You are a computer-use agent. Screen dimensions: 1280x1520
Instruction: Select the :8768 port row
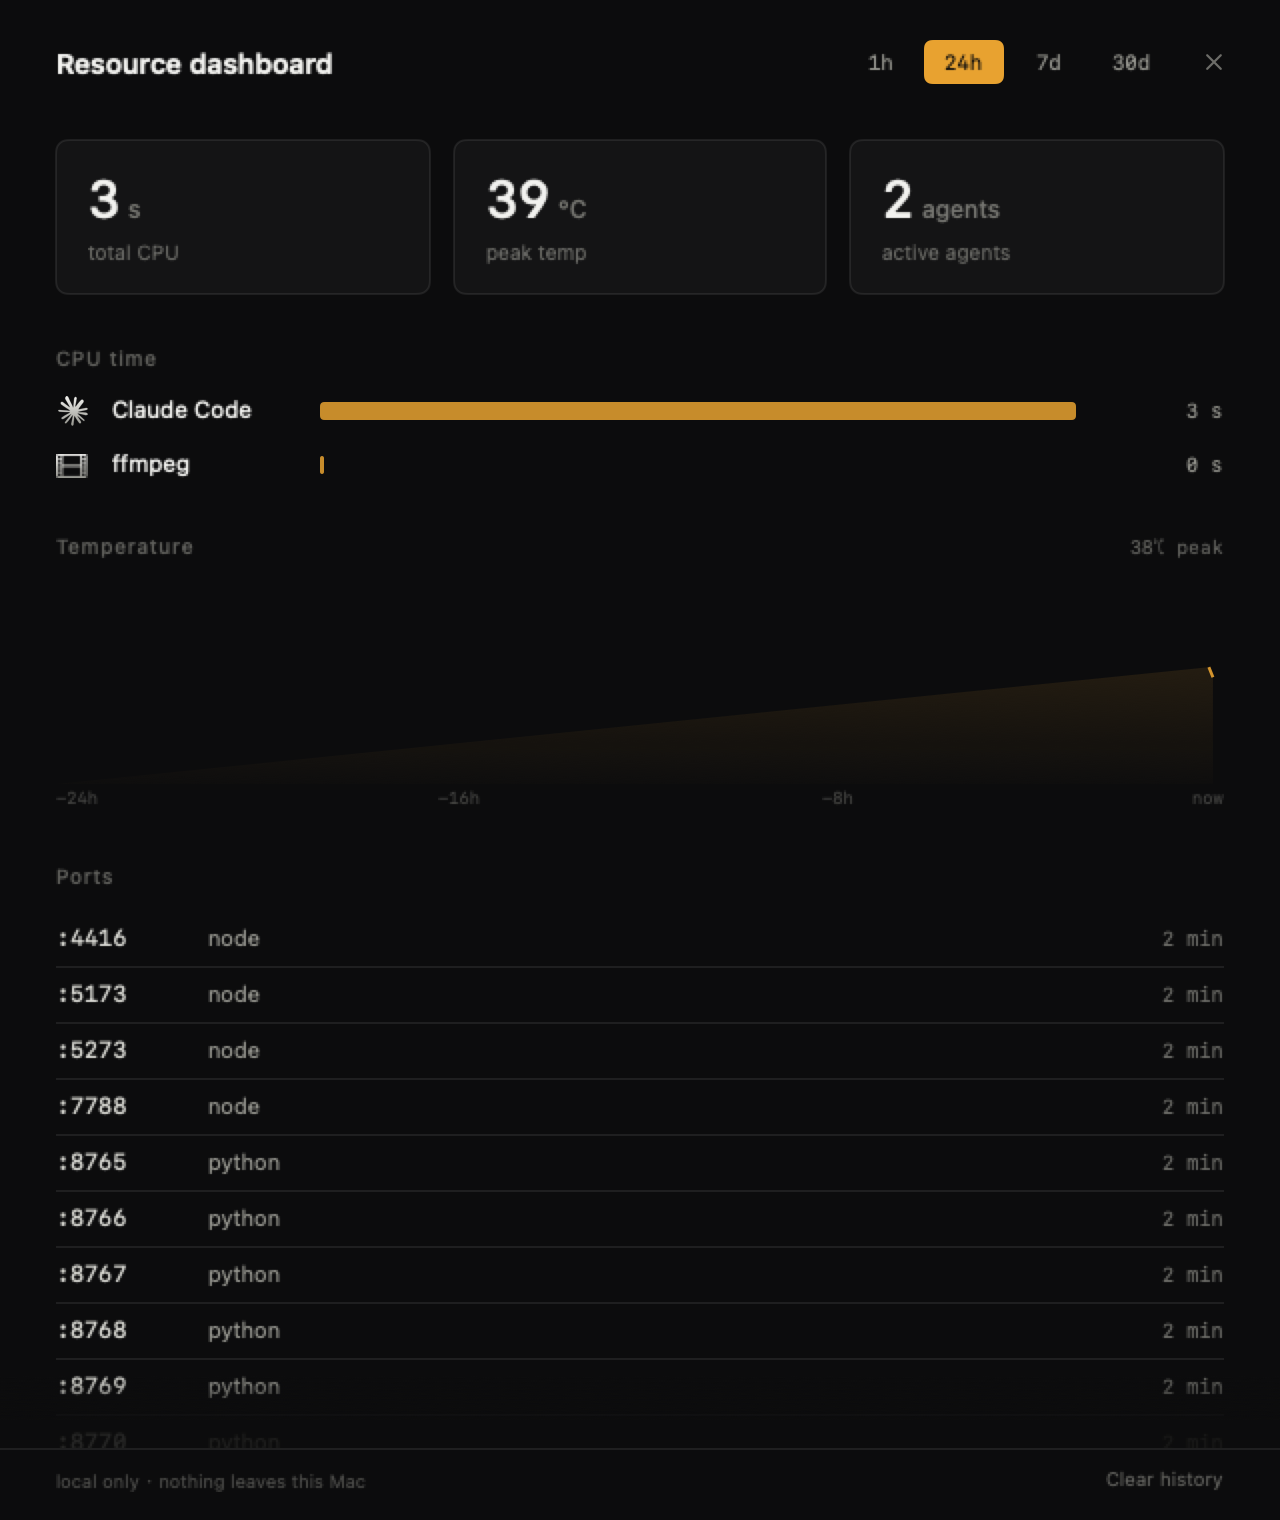640,1331
